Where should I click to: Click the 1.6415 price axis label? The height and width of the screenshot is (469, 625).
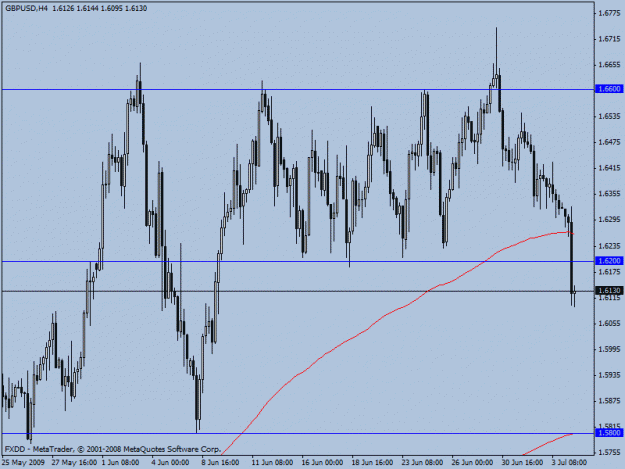tap(610, 168)
